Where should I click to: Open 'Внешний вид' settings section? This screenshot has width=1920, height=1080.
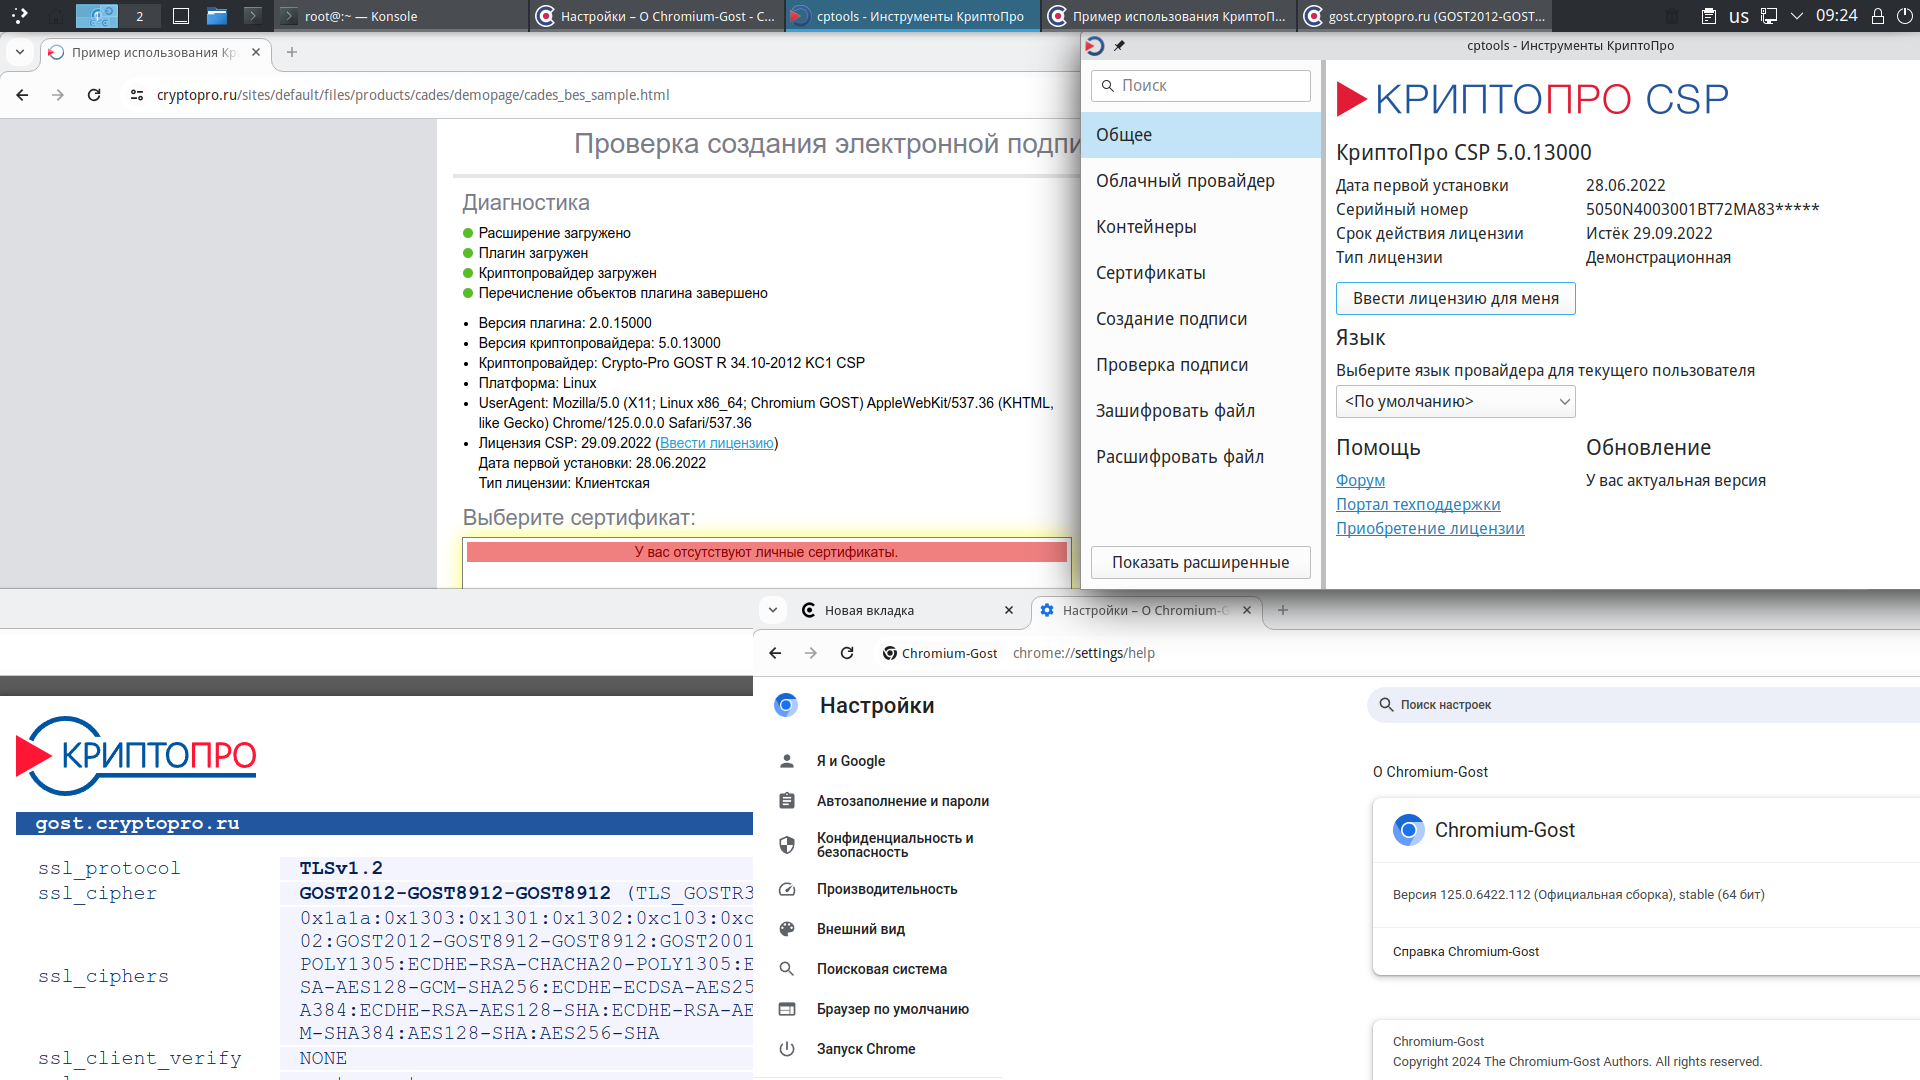pos(860,929)
